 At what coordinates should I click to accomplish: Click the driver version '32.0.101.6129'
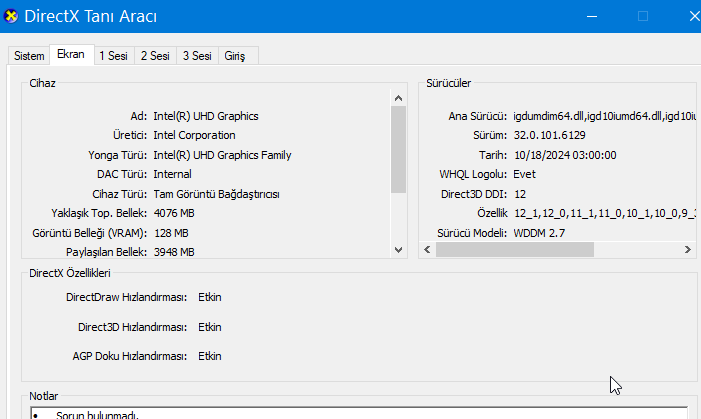pos(549,135)
